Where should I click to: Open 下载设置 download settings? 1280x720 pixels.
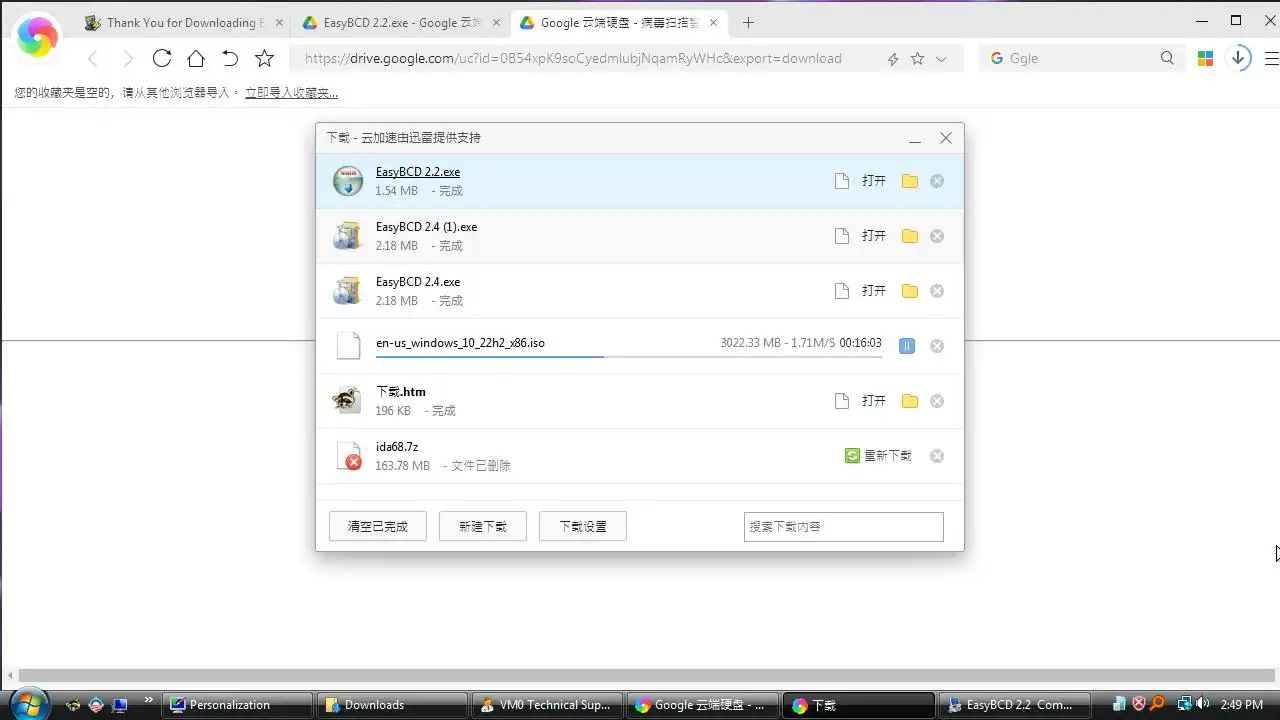583,526
